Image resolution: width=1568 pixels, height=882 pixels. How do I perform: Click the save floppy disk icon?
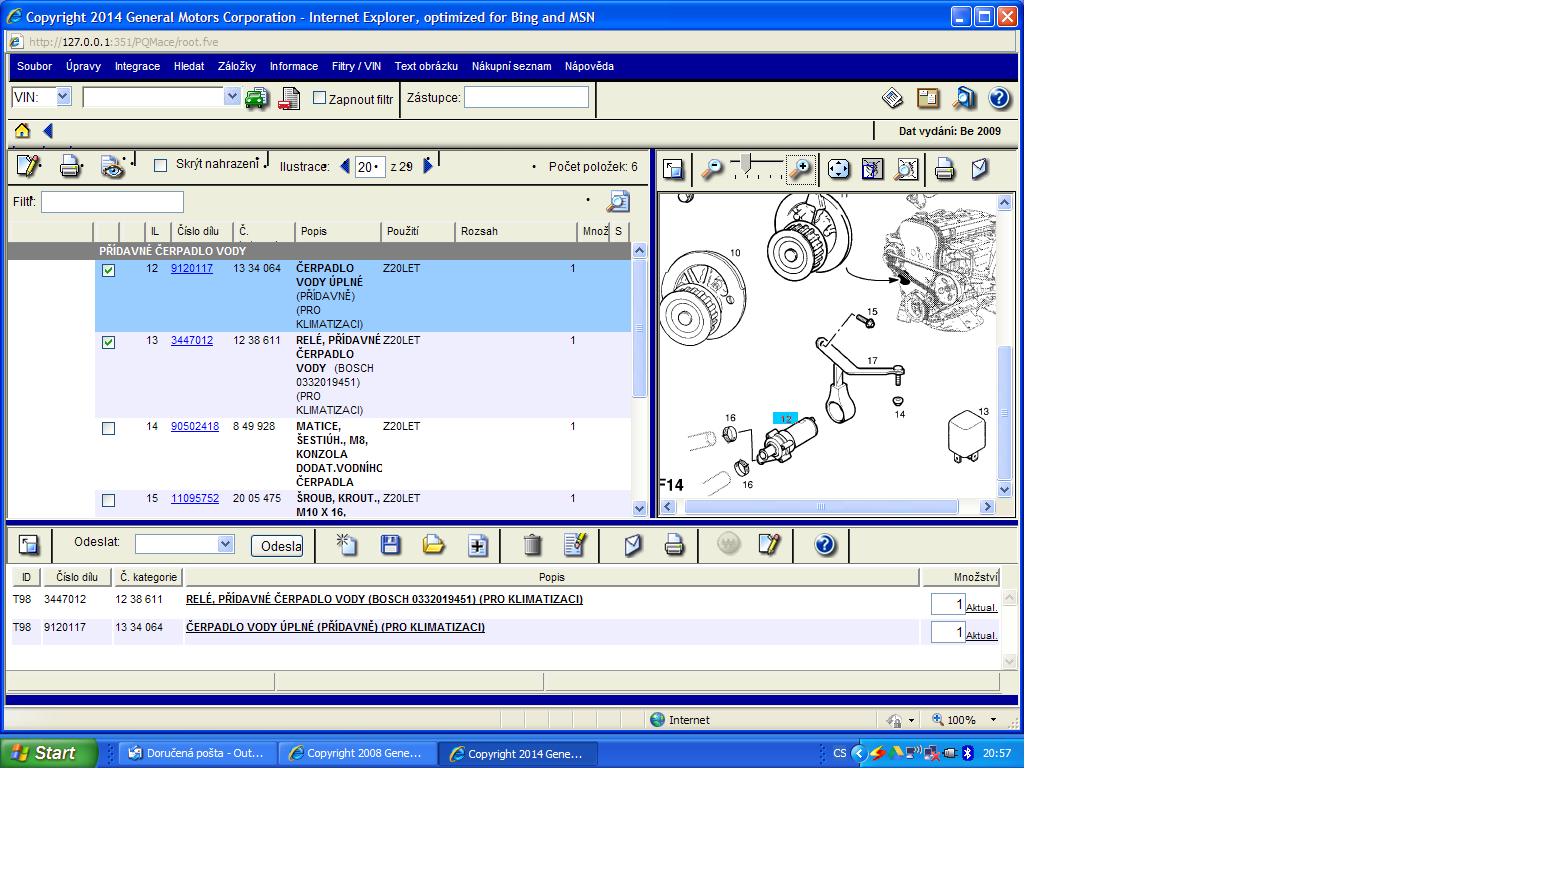click(390, 545)
